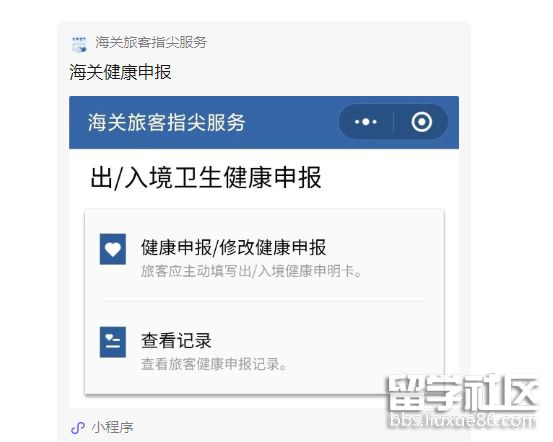The image size is (553, 442).
Task: Close mini program via circle target icon
Action: click(x=421, y=122)
